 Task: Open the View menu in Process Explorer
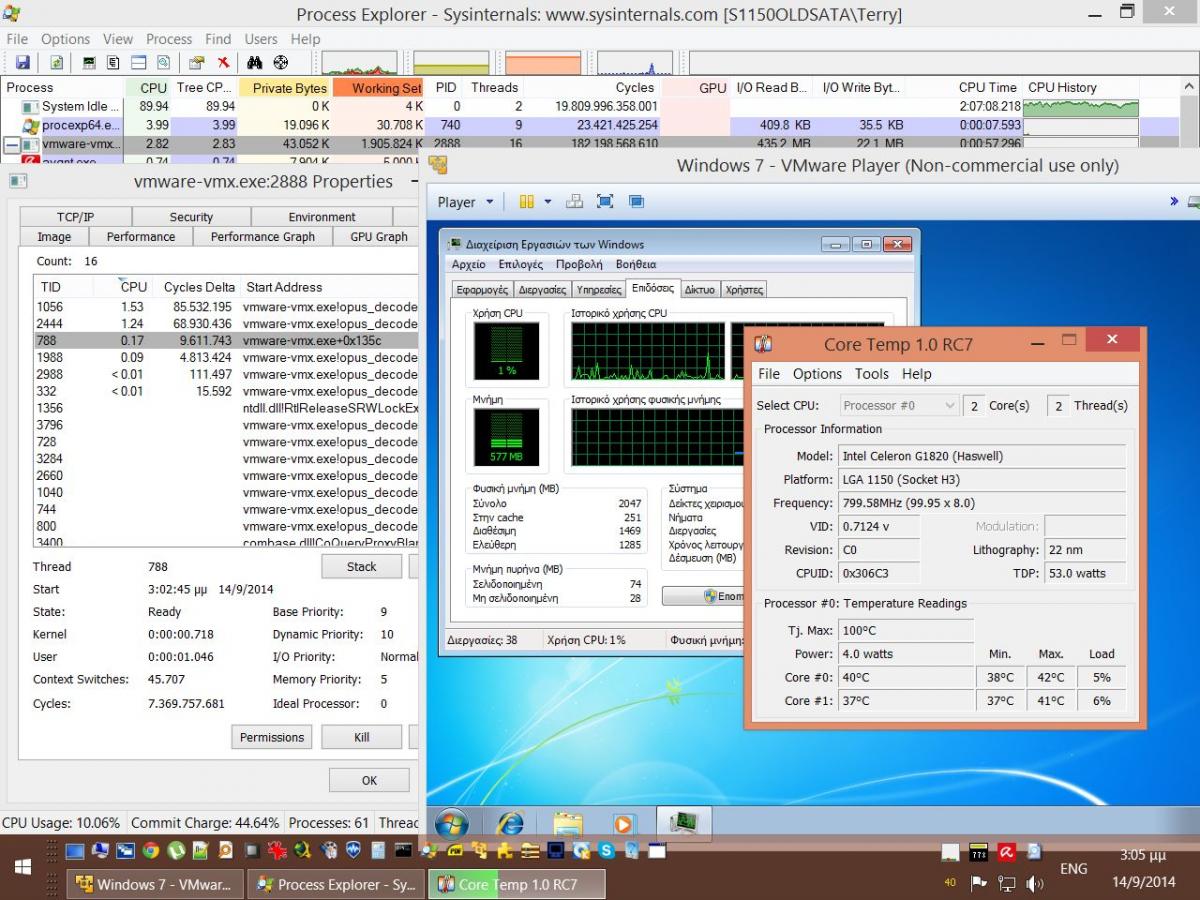pos(118,39)
